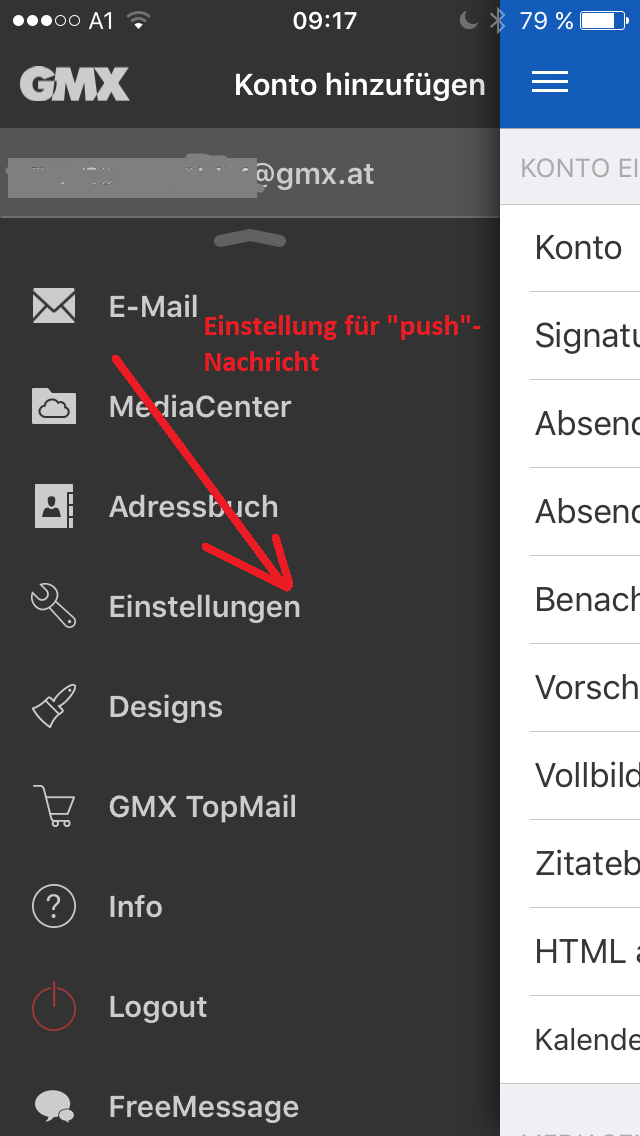This screenshot has height=1136, width=640.
Task: Collapse the account list chevron handle
Action: coord(250,238)
